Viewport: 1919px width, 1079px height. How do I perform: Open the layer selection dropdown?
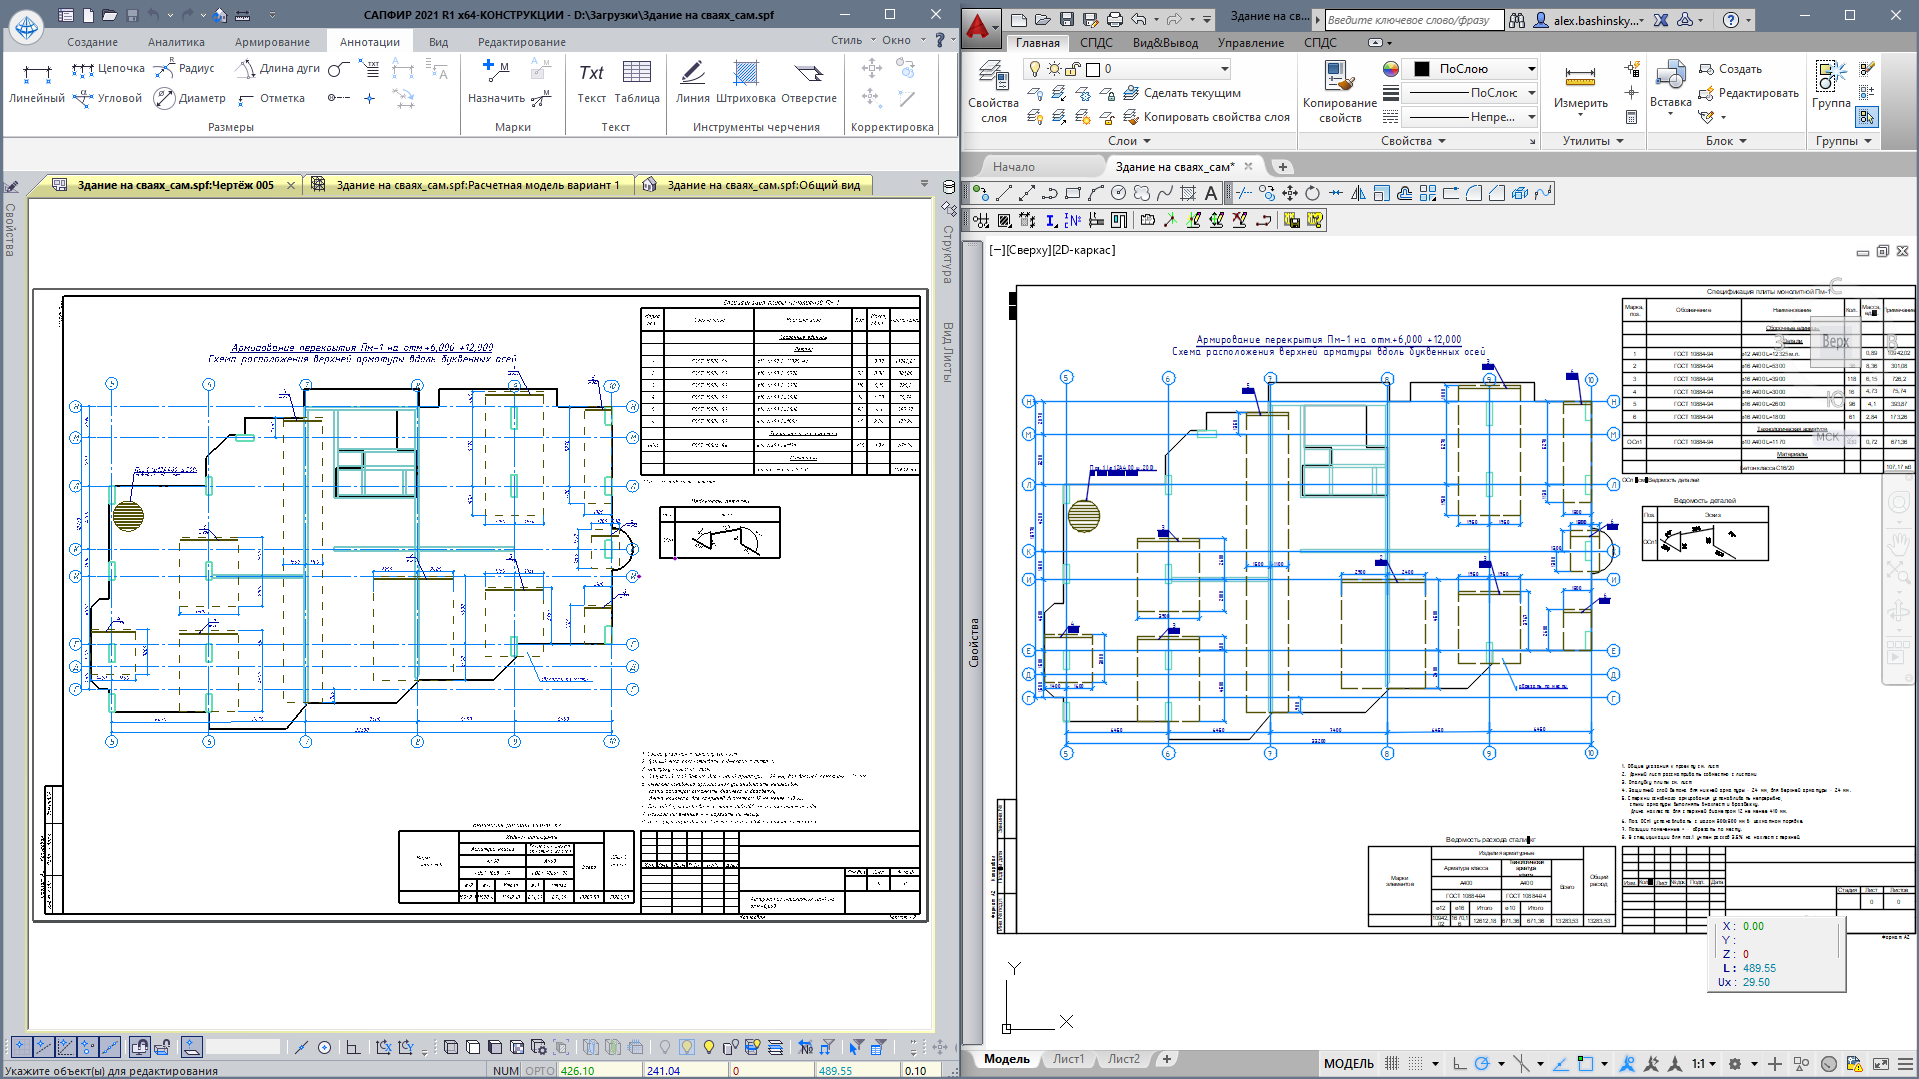point(1224,69)
